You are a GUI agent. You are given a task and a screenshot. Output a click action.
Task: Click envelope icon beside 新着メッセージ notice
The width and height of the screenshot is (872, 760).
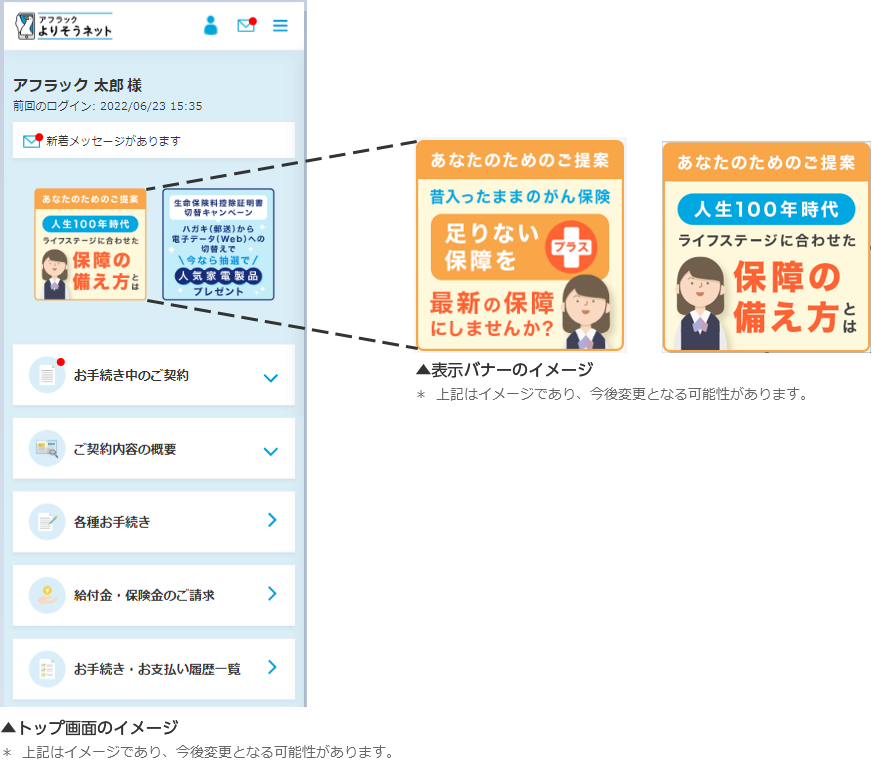click(x=31, y=142)
